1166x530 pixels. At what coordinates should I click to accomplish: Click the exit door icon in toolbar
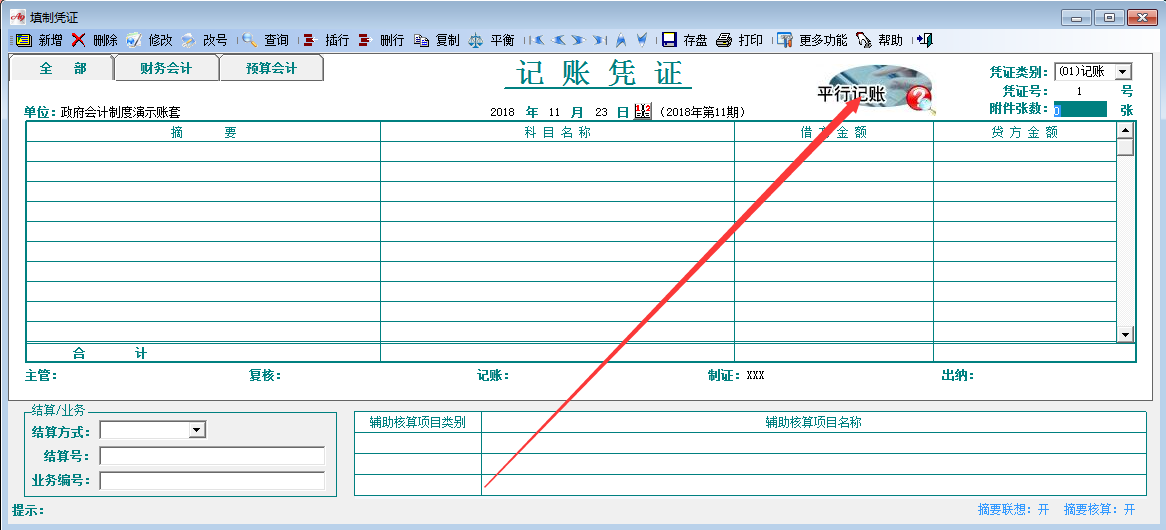point(925,40)
